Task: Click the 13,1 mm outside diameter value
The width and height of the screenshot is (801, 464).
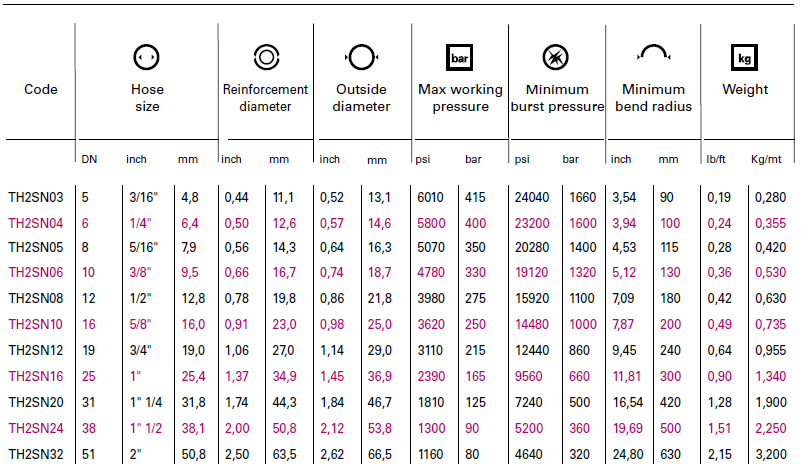Action: coord(379,197)
